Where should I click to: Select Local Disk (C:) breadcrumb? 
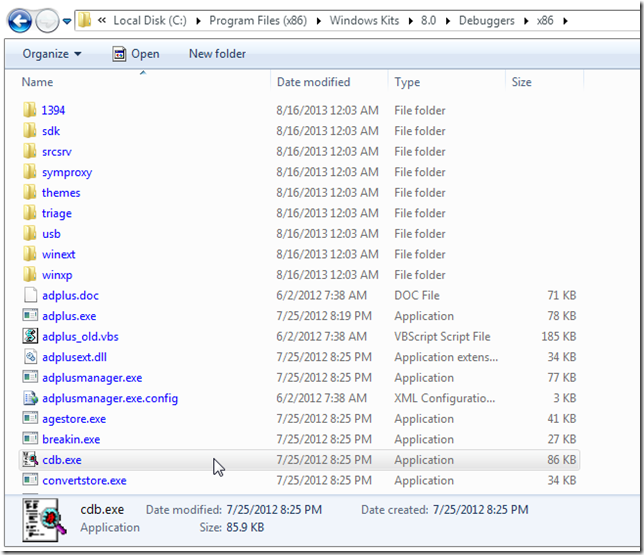click(150, 20)
